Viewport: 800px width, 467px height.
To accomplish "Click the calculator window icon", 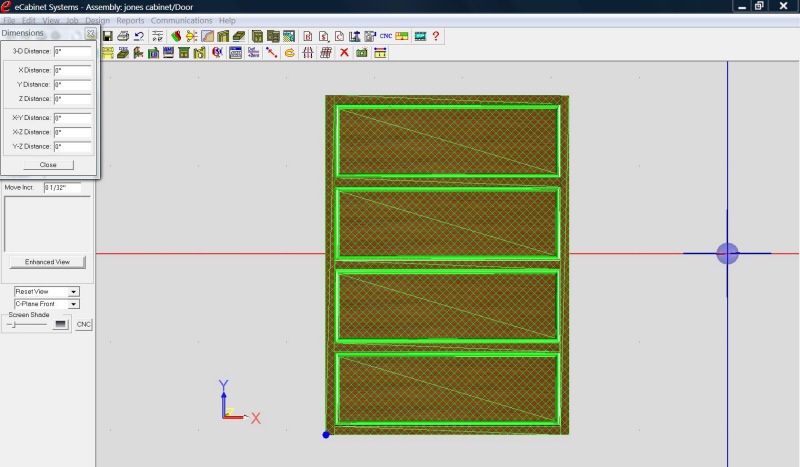I will tap(235, 53).
